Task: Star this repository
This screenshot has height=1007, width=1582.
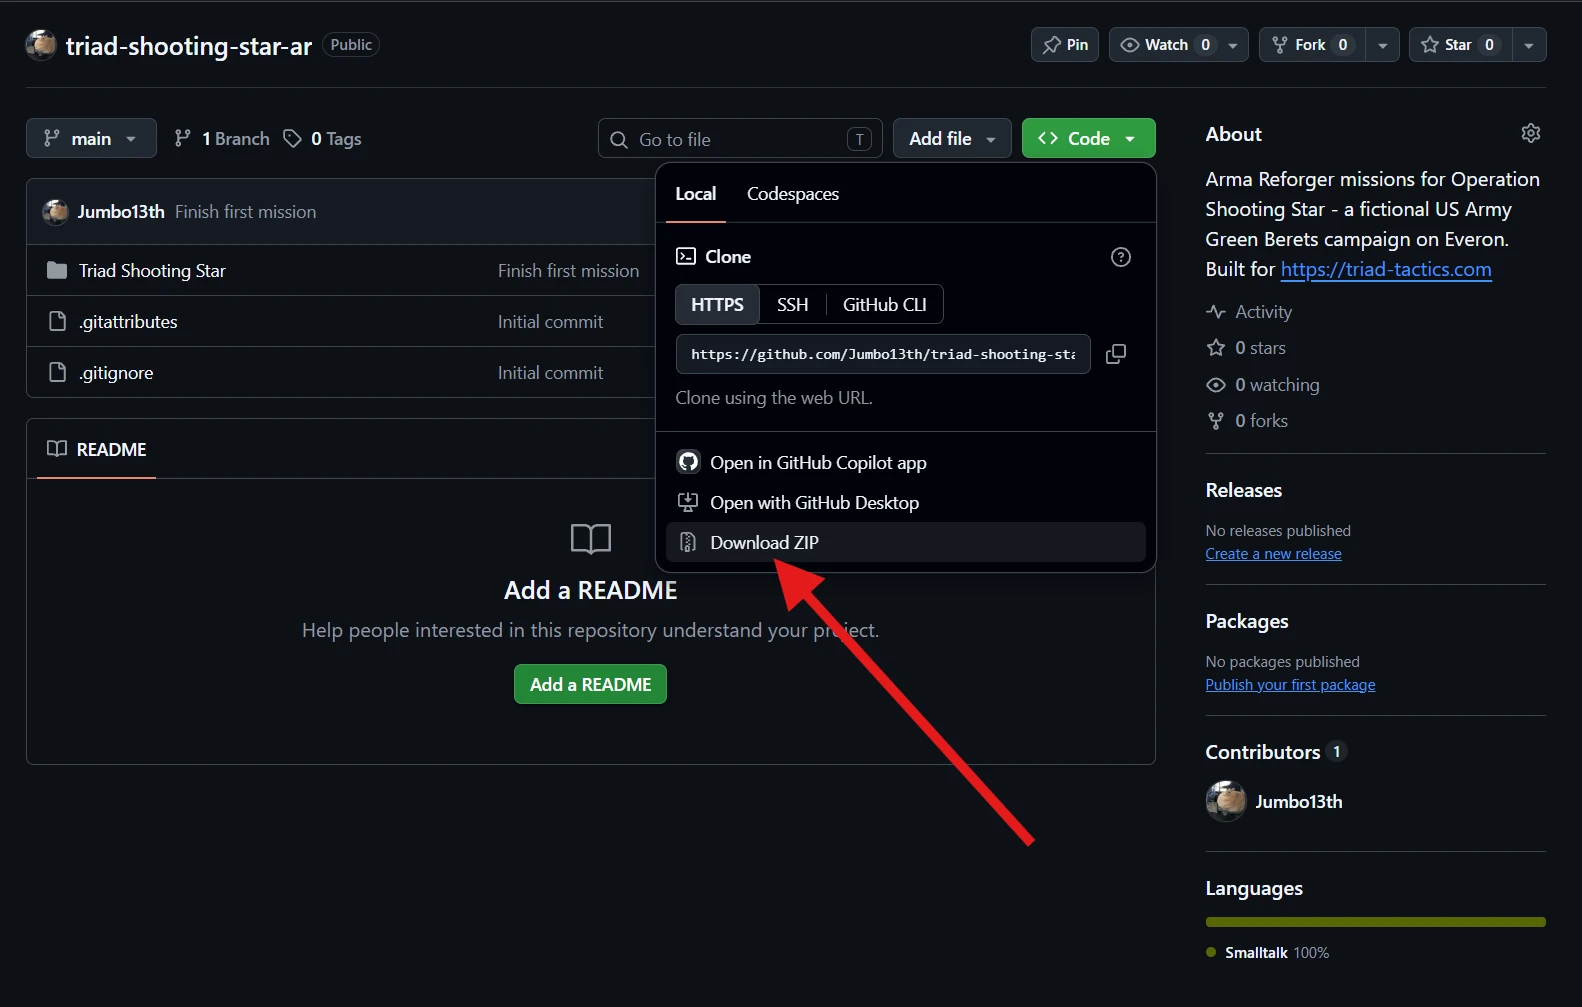Action: click(1459, 45)
